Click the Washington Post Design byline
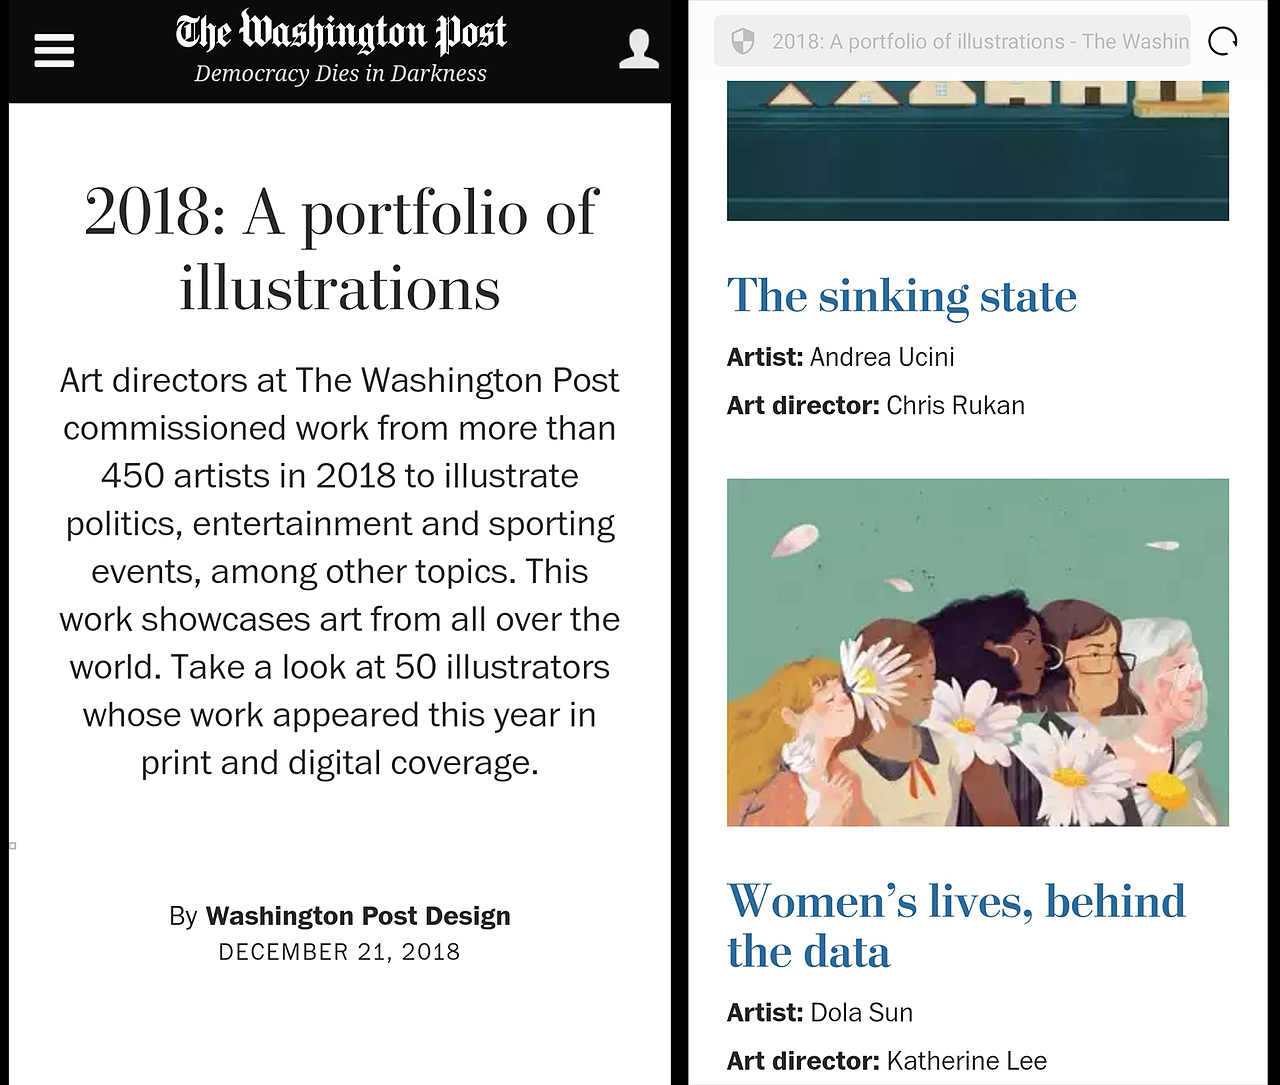 358,916
